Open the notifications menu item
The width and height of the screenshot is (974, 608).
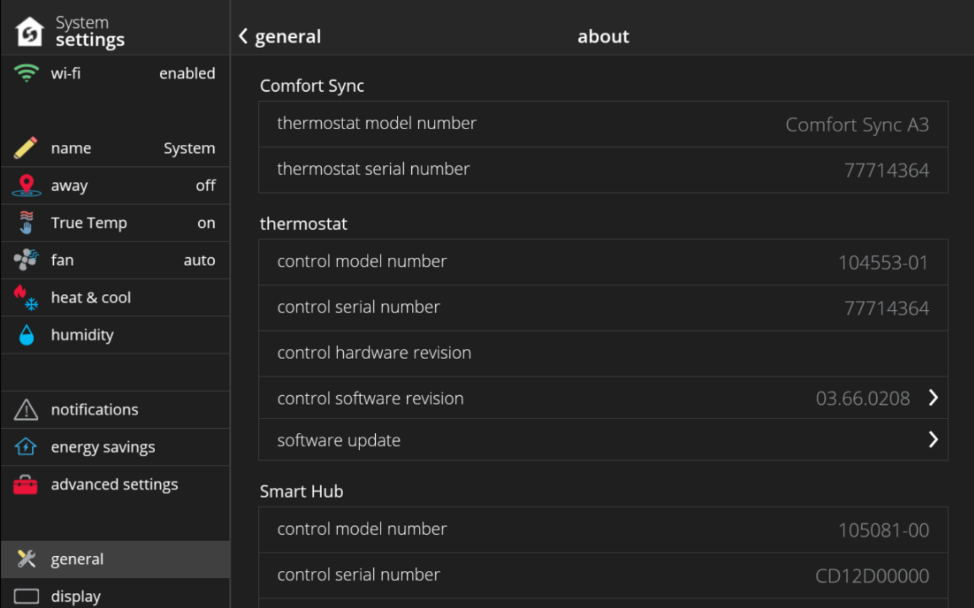116,410
